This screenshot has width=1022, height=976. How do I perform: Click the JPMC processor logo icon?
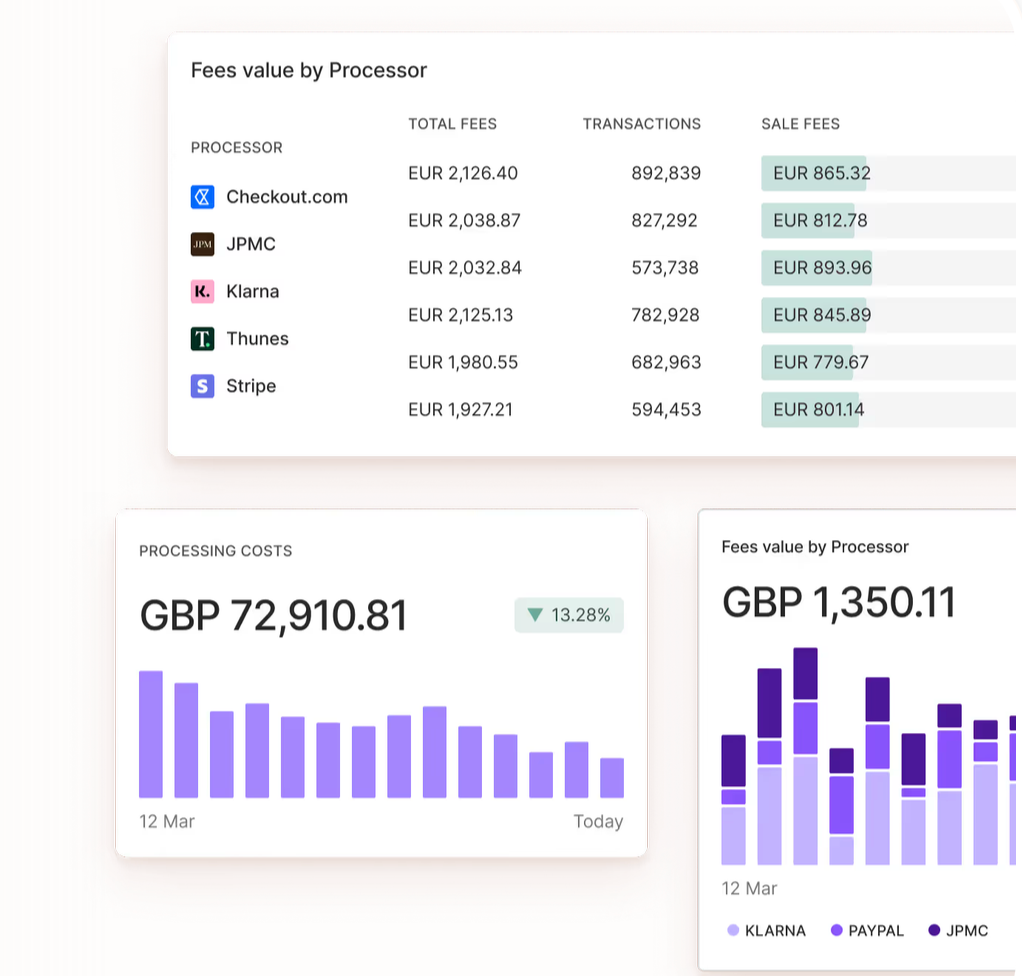202,244
